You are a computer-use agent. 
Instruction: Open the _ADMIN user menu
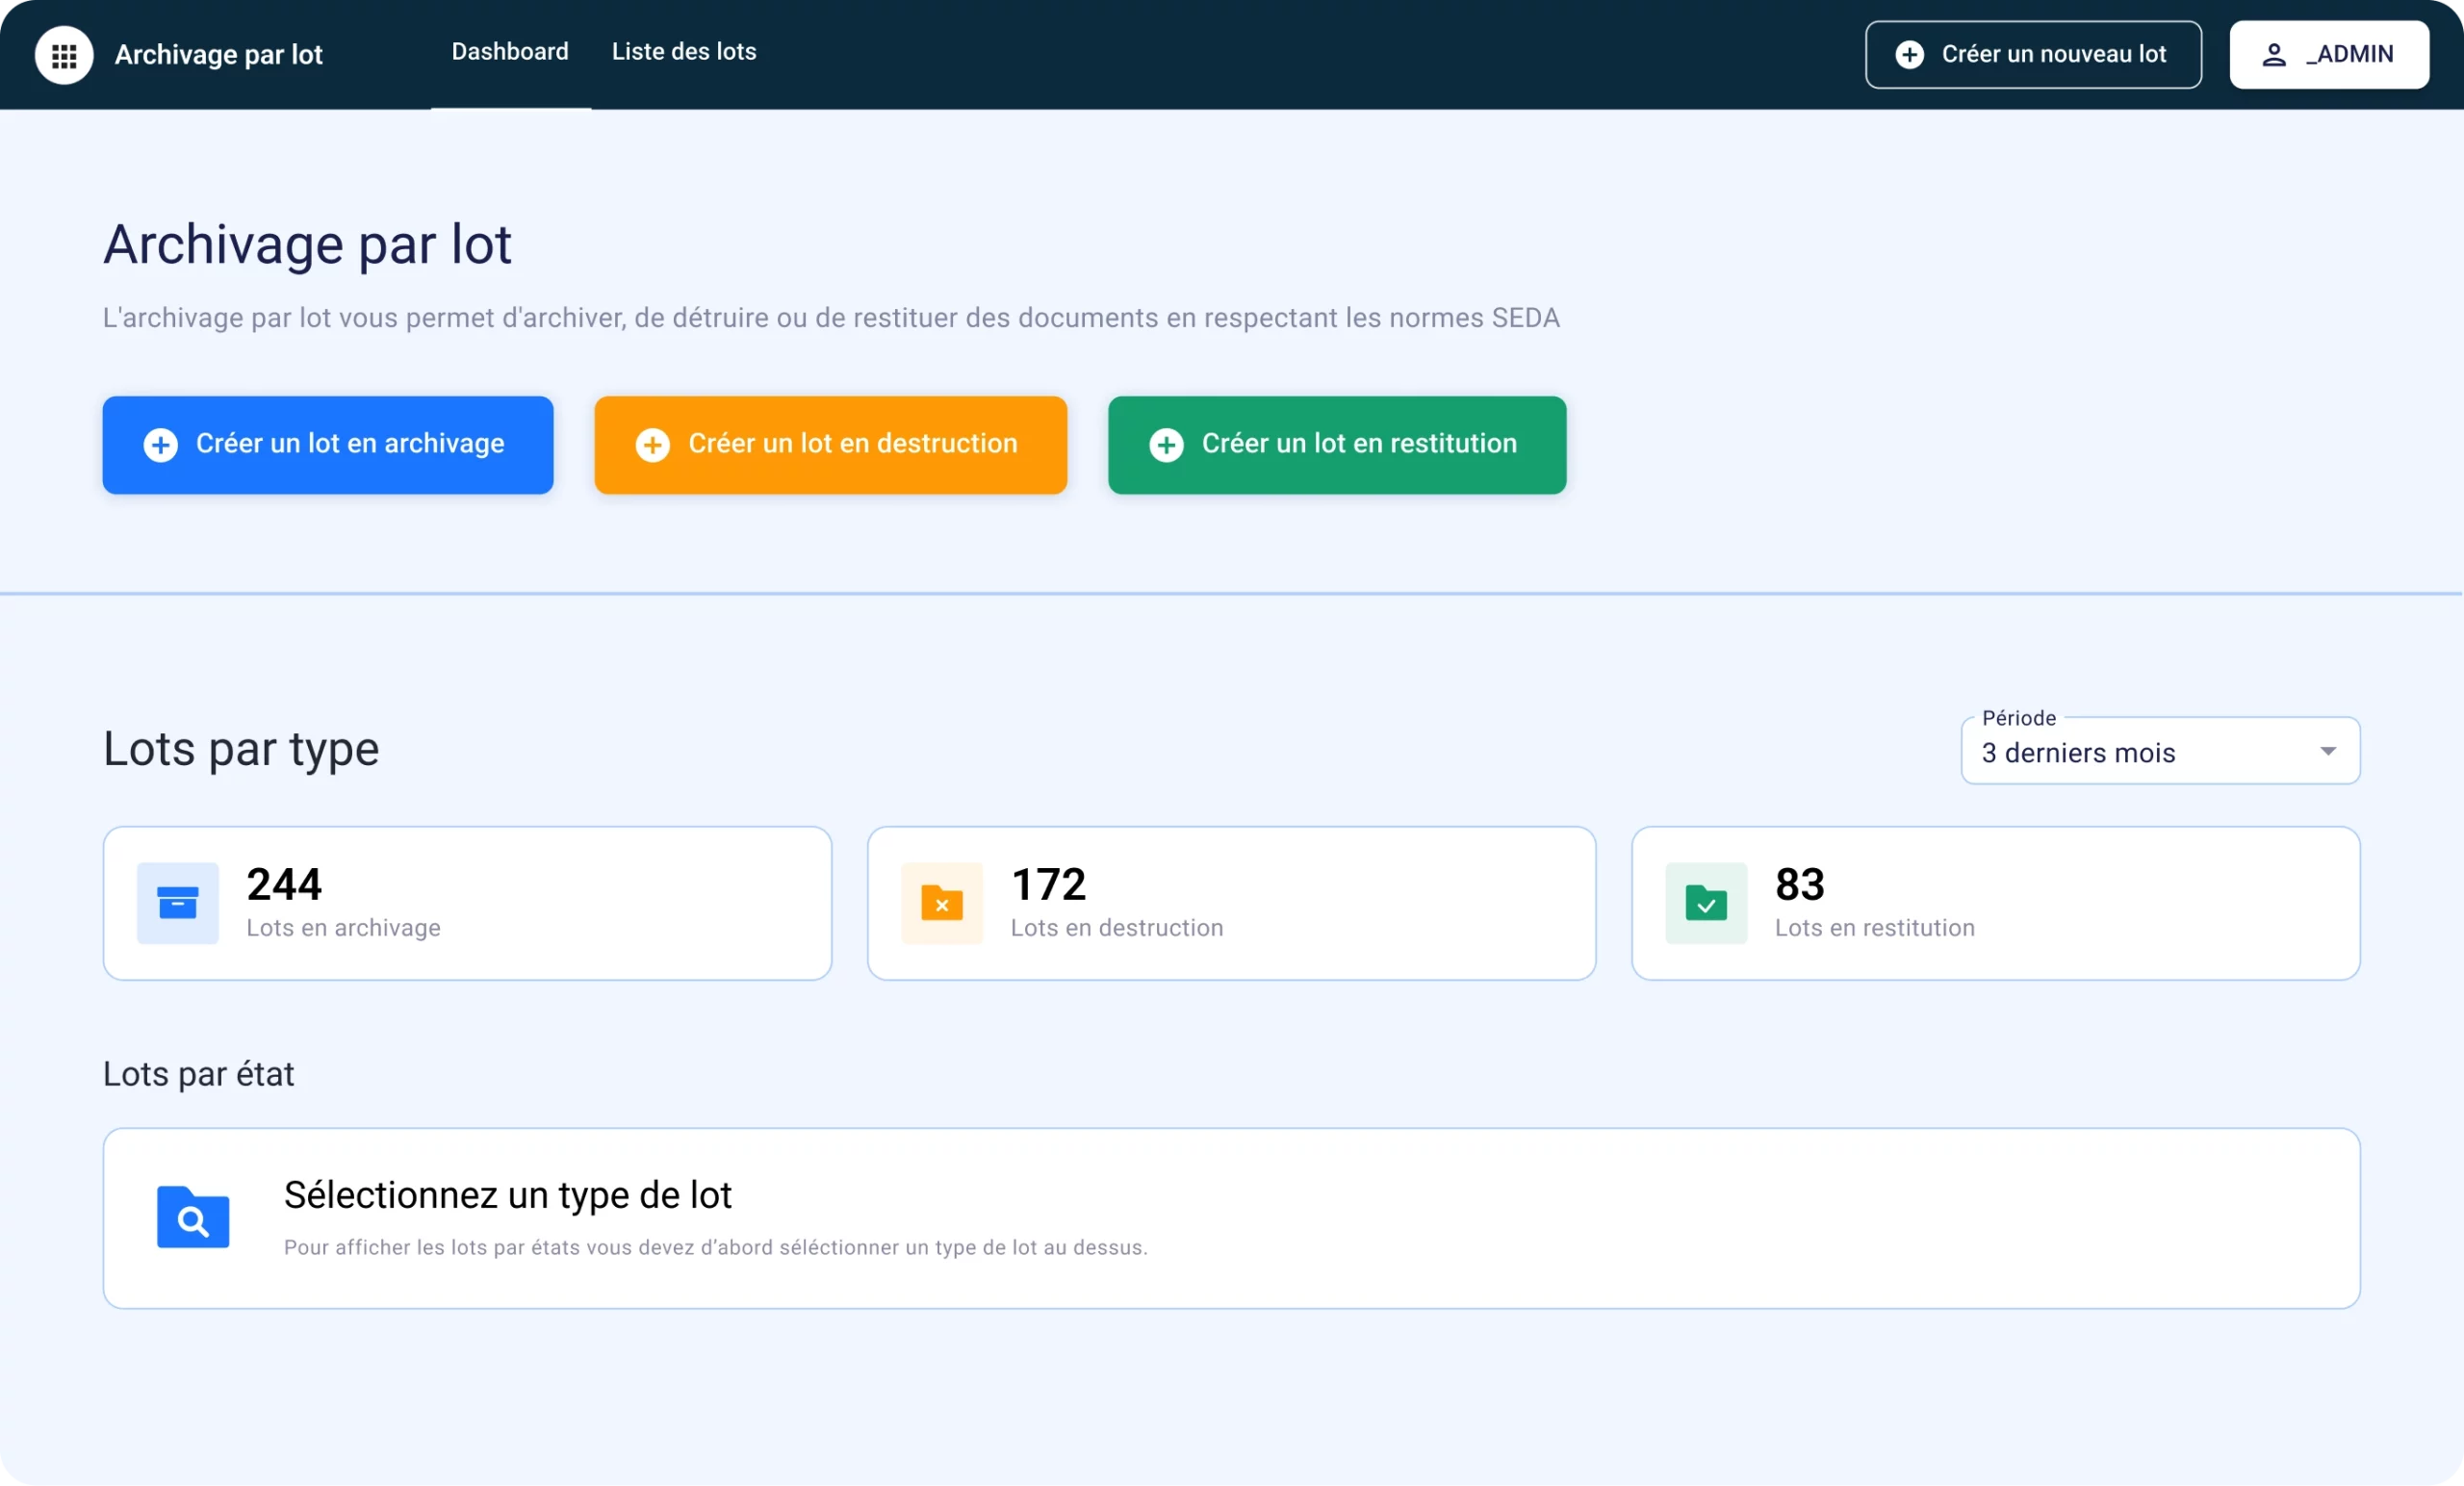point(2329,55)
